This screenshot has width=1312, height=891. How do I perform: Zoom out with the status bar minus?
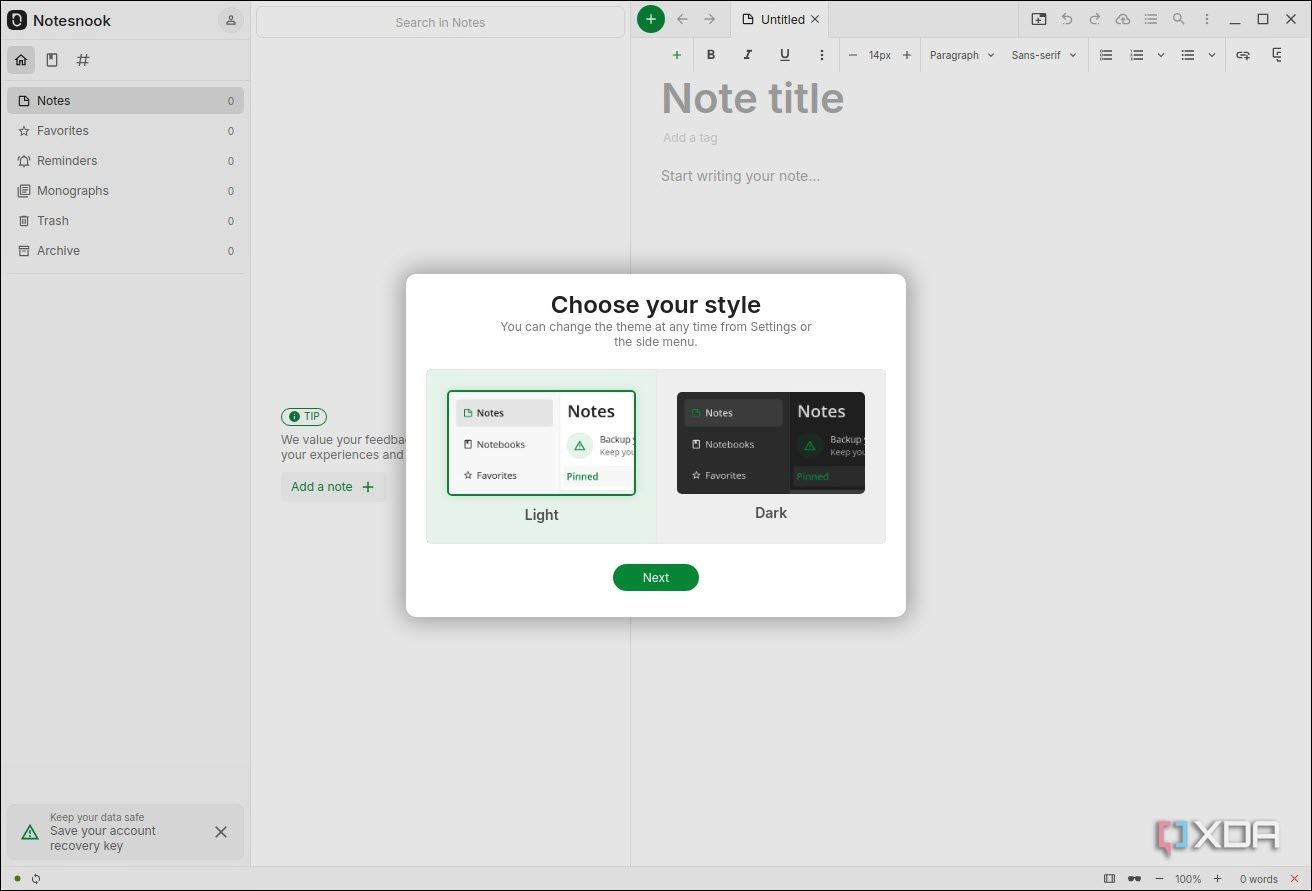(1159, 879)
